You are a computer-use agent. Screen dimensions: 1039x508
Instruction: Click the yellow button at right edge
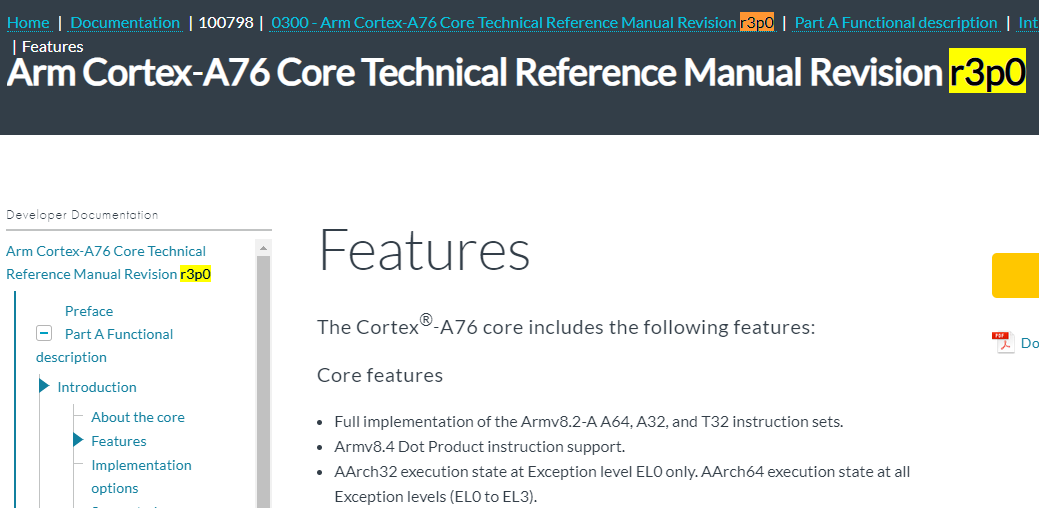(x=1015, y=275)
